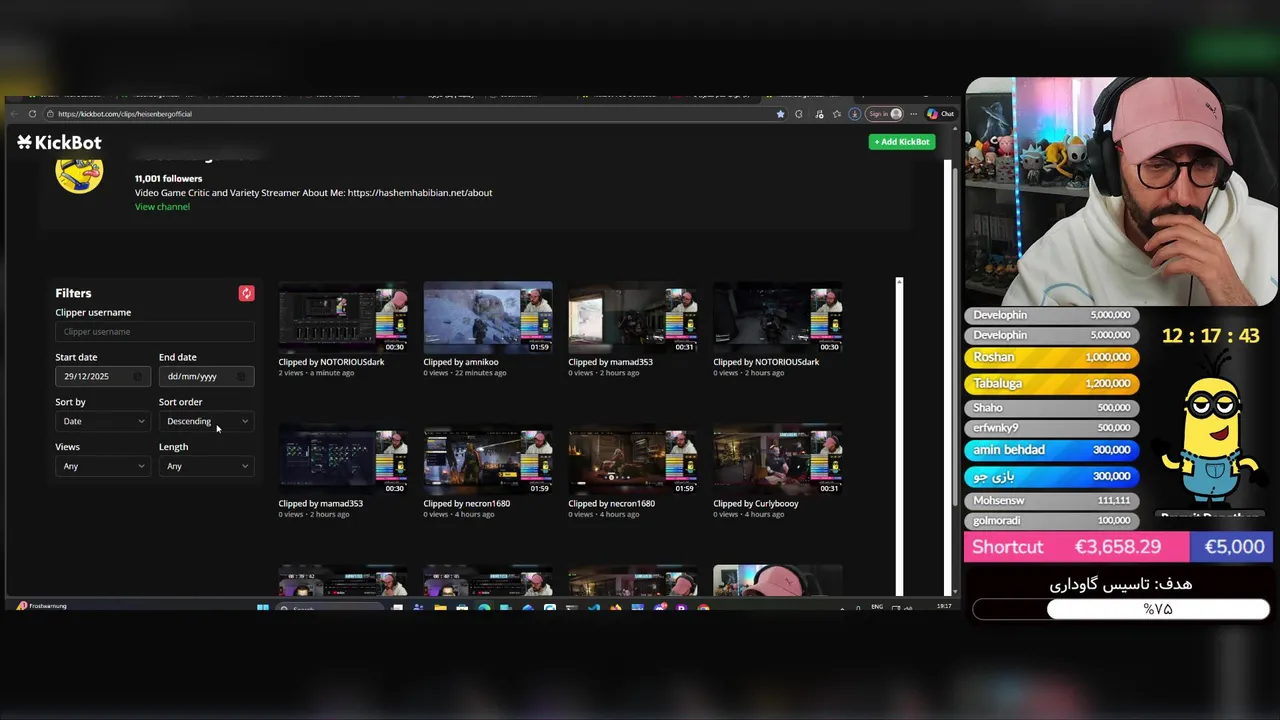This screenshot has width=1280, height=720.
Task: Click the Tabaluga 1,200,000 donor row
Action: 1052,383
